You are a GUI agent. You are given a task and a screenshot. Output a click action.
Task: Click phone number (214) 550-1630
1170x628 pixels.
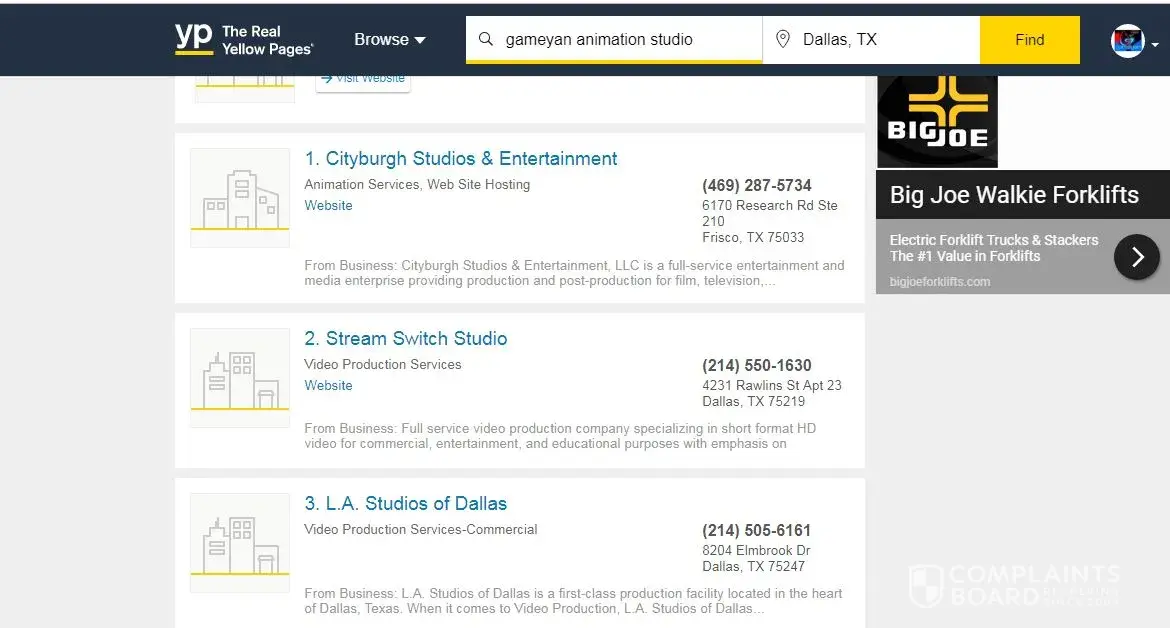click(x=757, y=365)
